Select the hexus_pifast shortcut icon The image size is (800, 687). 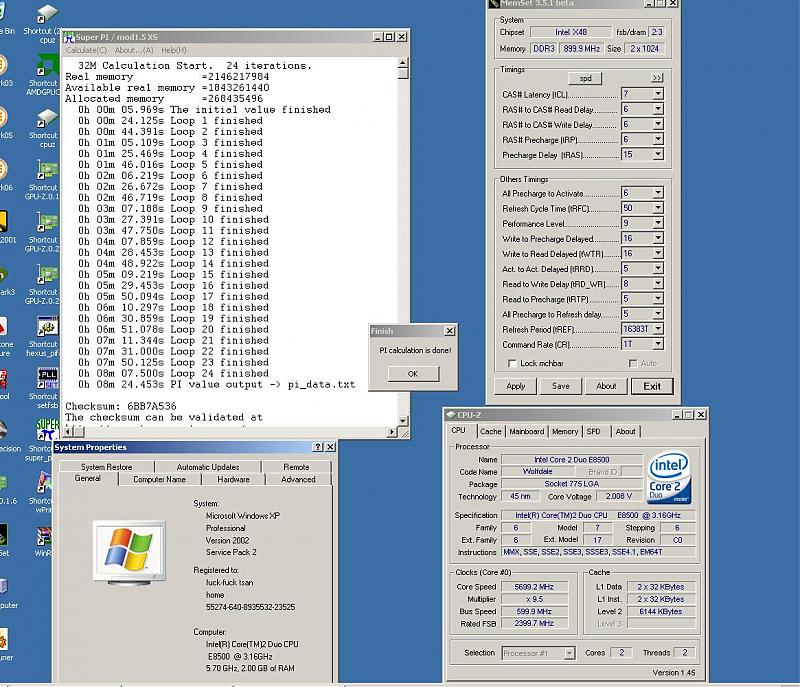pyautogui.click(x=47, y=327)
